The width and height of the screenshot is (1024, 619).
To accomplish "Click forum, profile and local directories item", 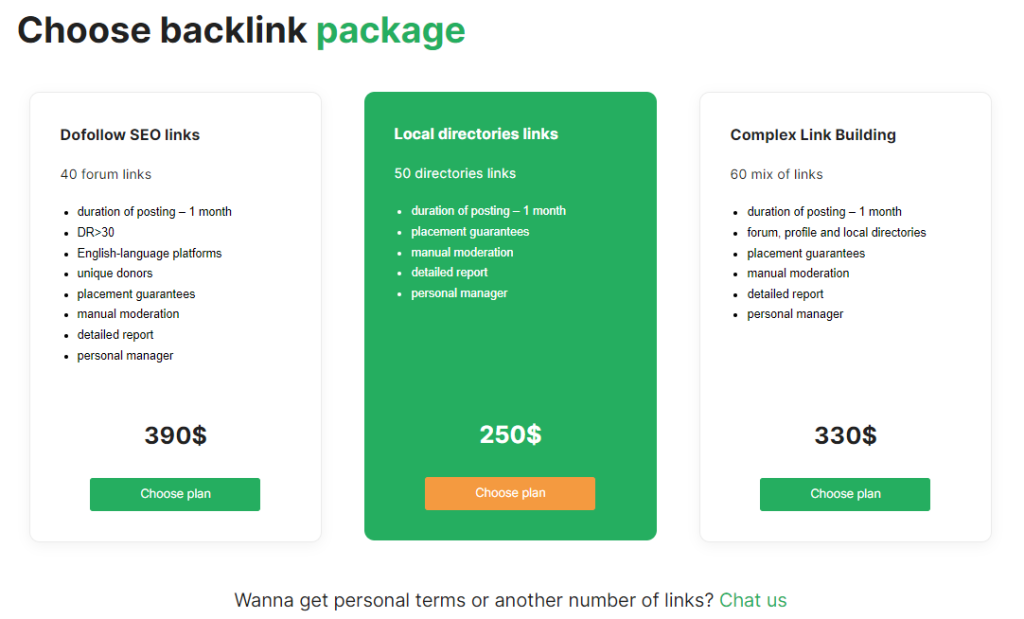I will (836, 232).
